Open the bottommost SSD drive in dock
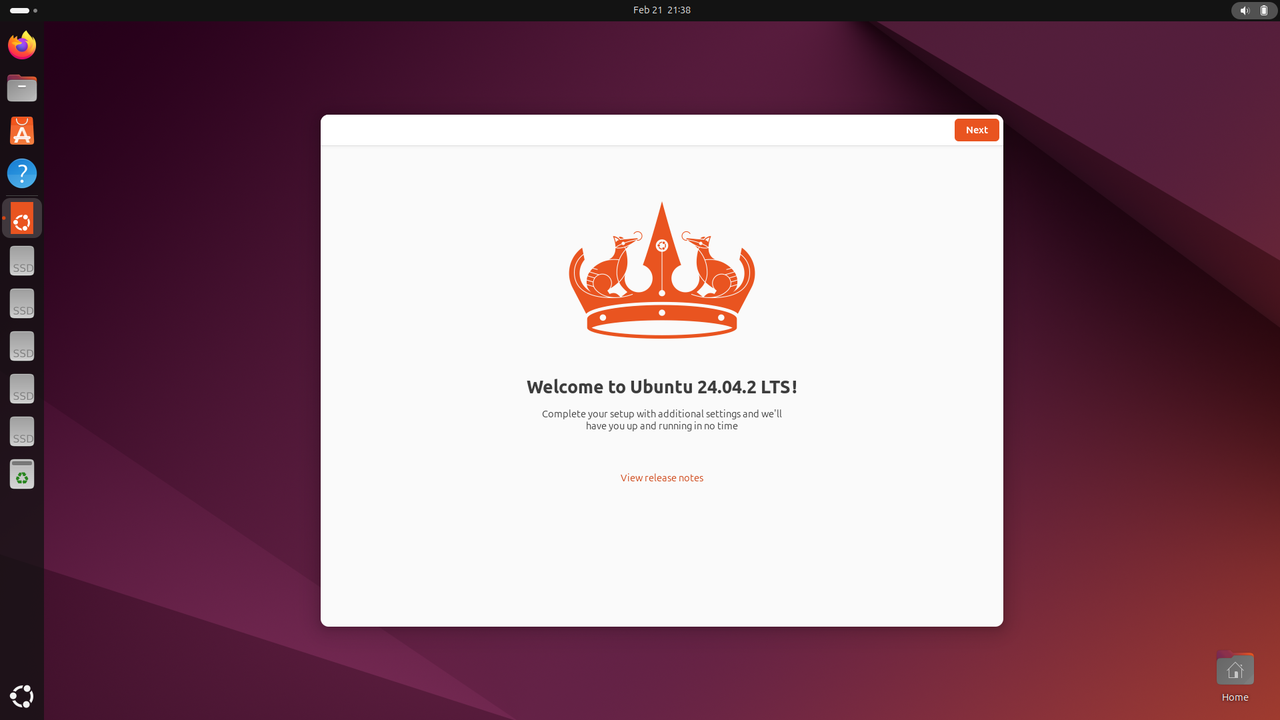Image resolution: width=1280 pixels, height=720 pixels. point(22,431)
